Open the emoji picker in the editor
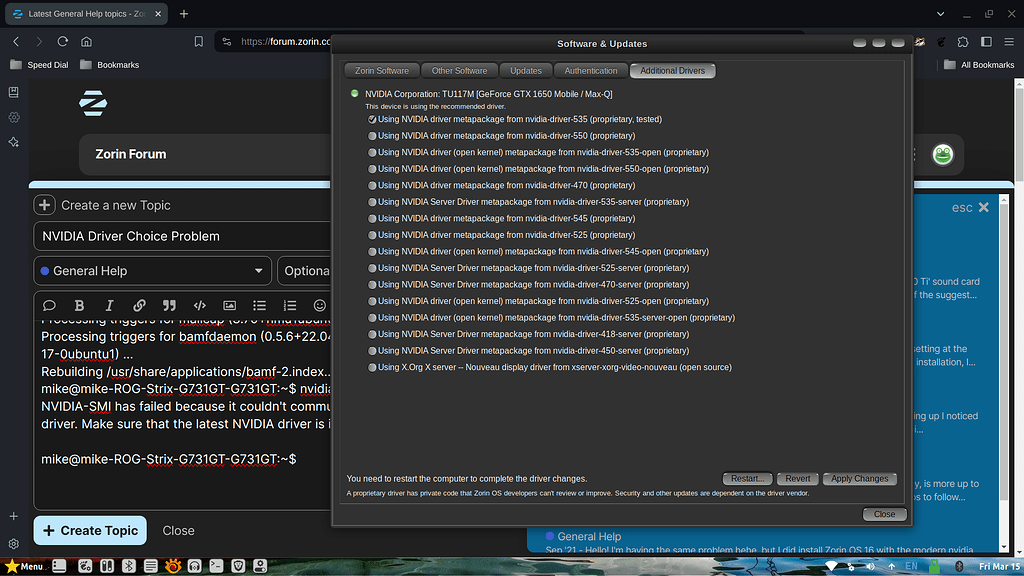Screen dimensions: 1024x576 [x=319, y=305]
